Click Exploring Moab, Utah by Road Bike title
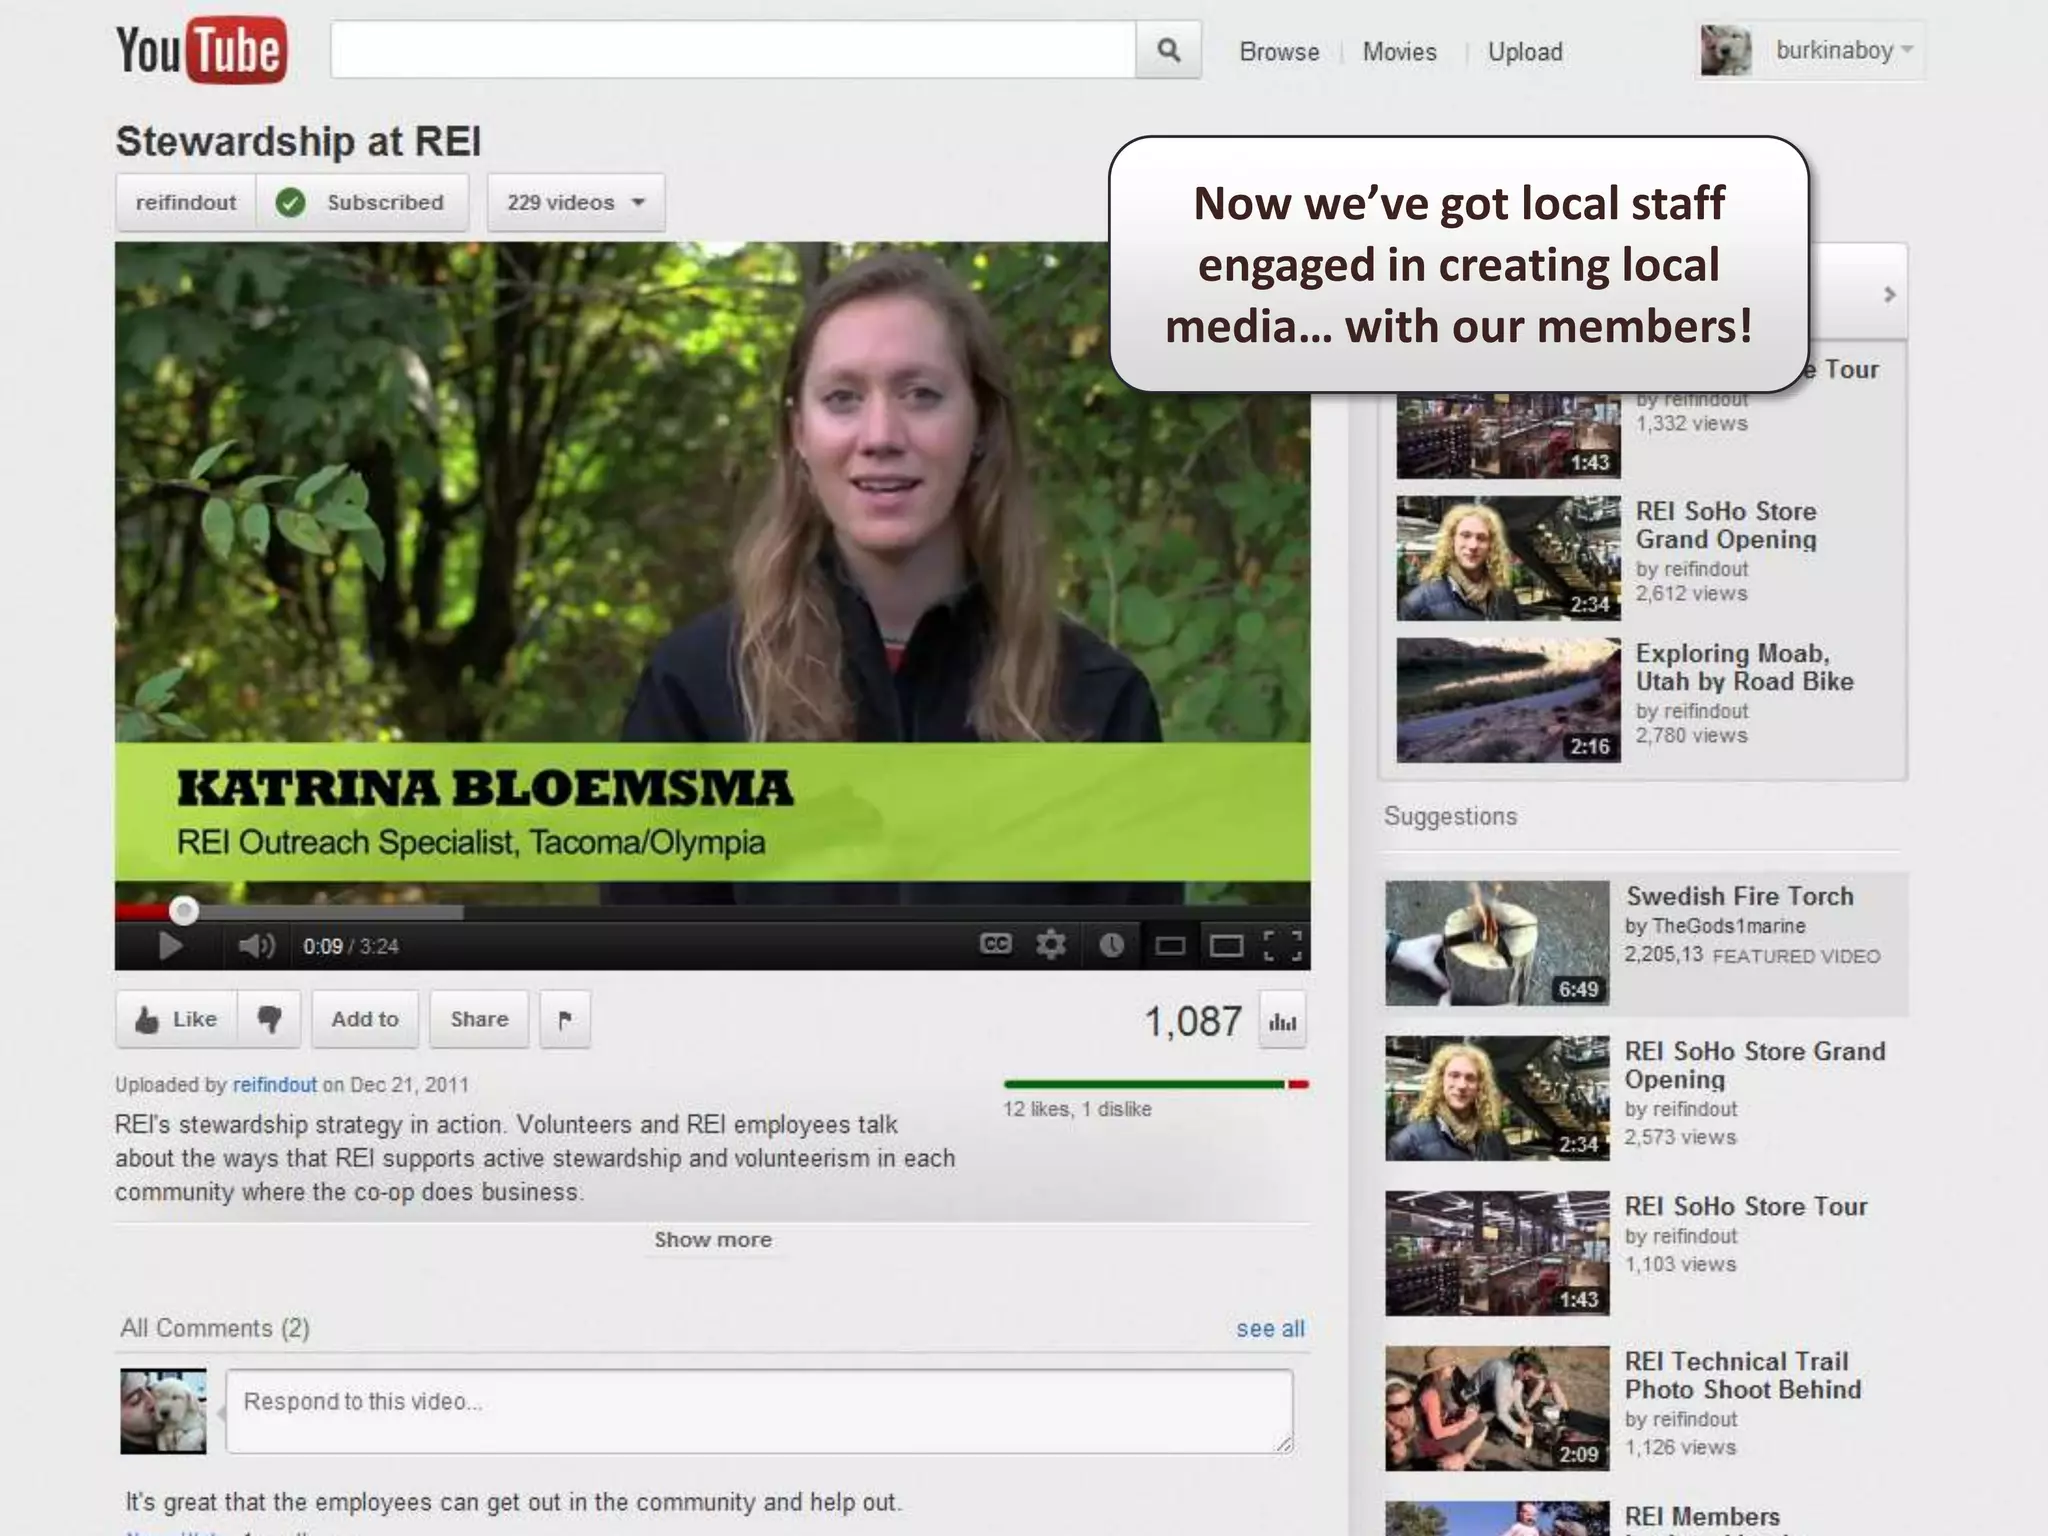The height and width of the screenshot is (1536, 2048). point(1745,667)
